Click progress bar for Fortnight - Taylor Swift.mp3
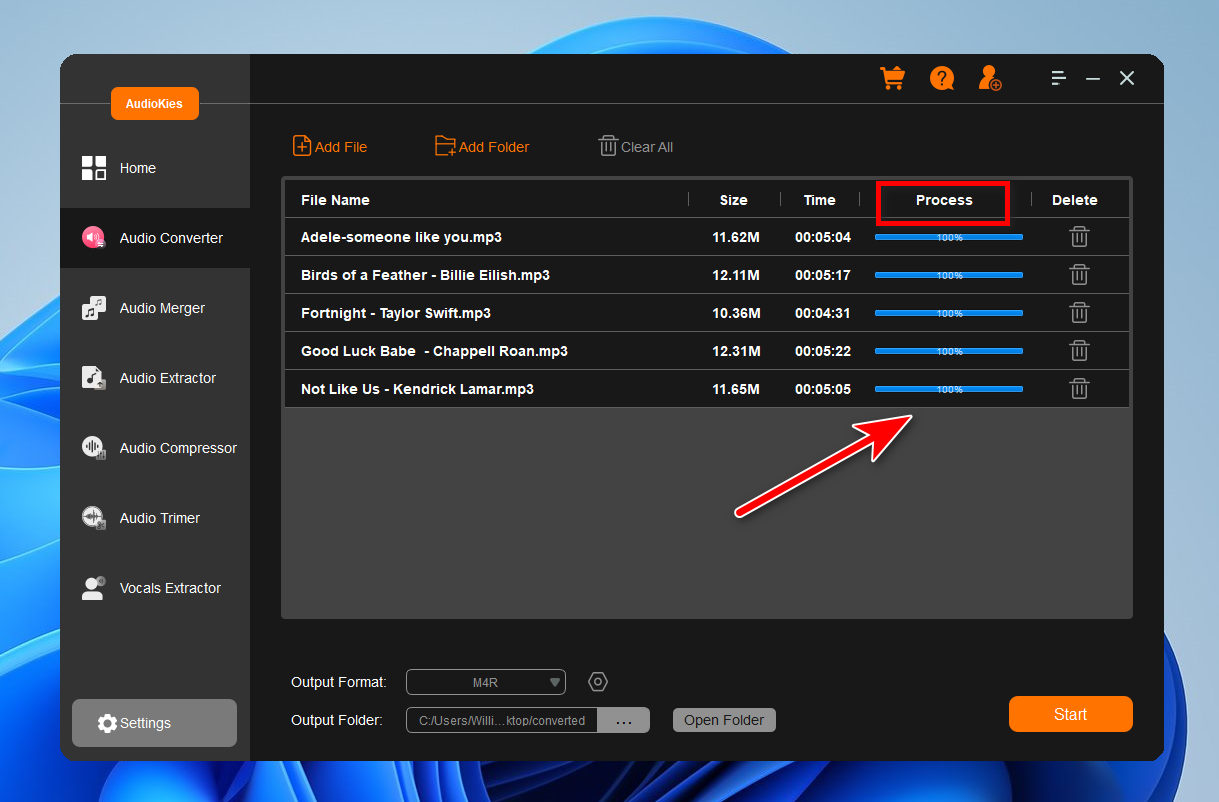The image size is (1219, 802). point(949,313)
